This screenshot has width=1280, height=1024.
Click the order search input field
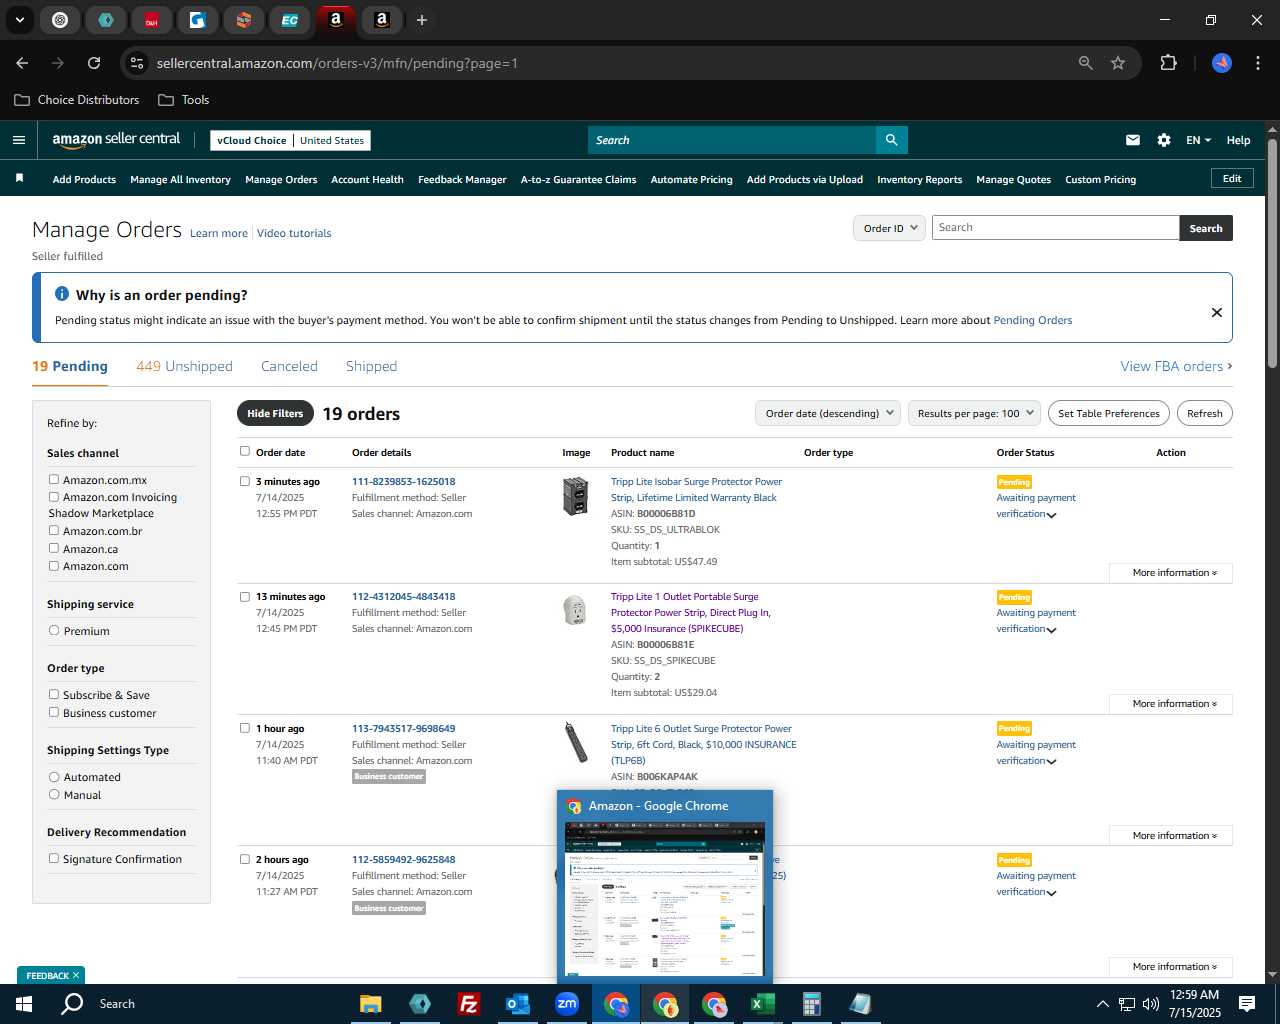coord(1055,228)
